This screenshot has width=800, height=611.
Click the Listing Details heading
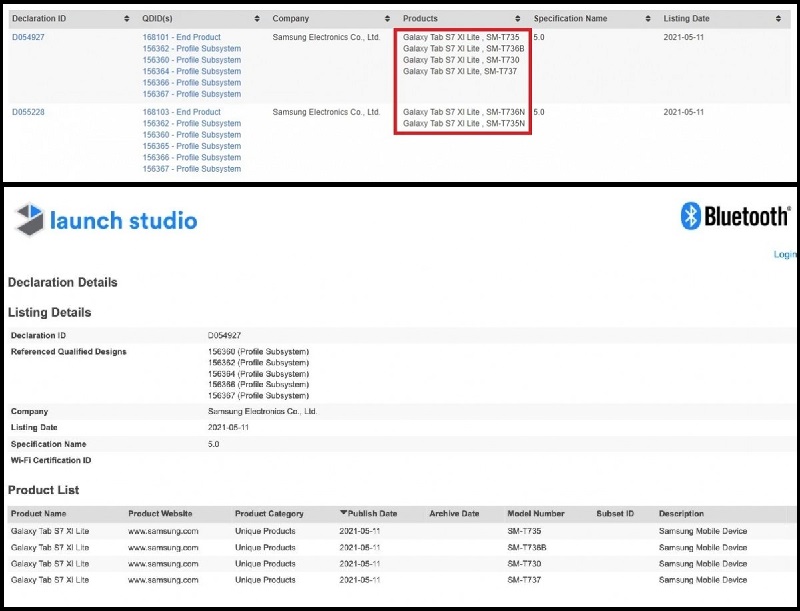[x=49, y=312]
